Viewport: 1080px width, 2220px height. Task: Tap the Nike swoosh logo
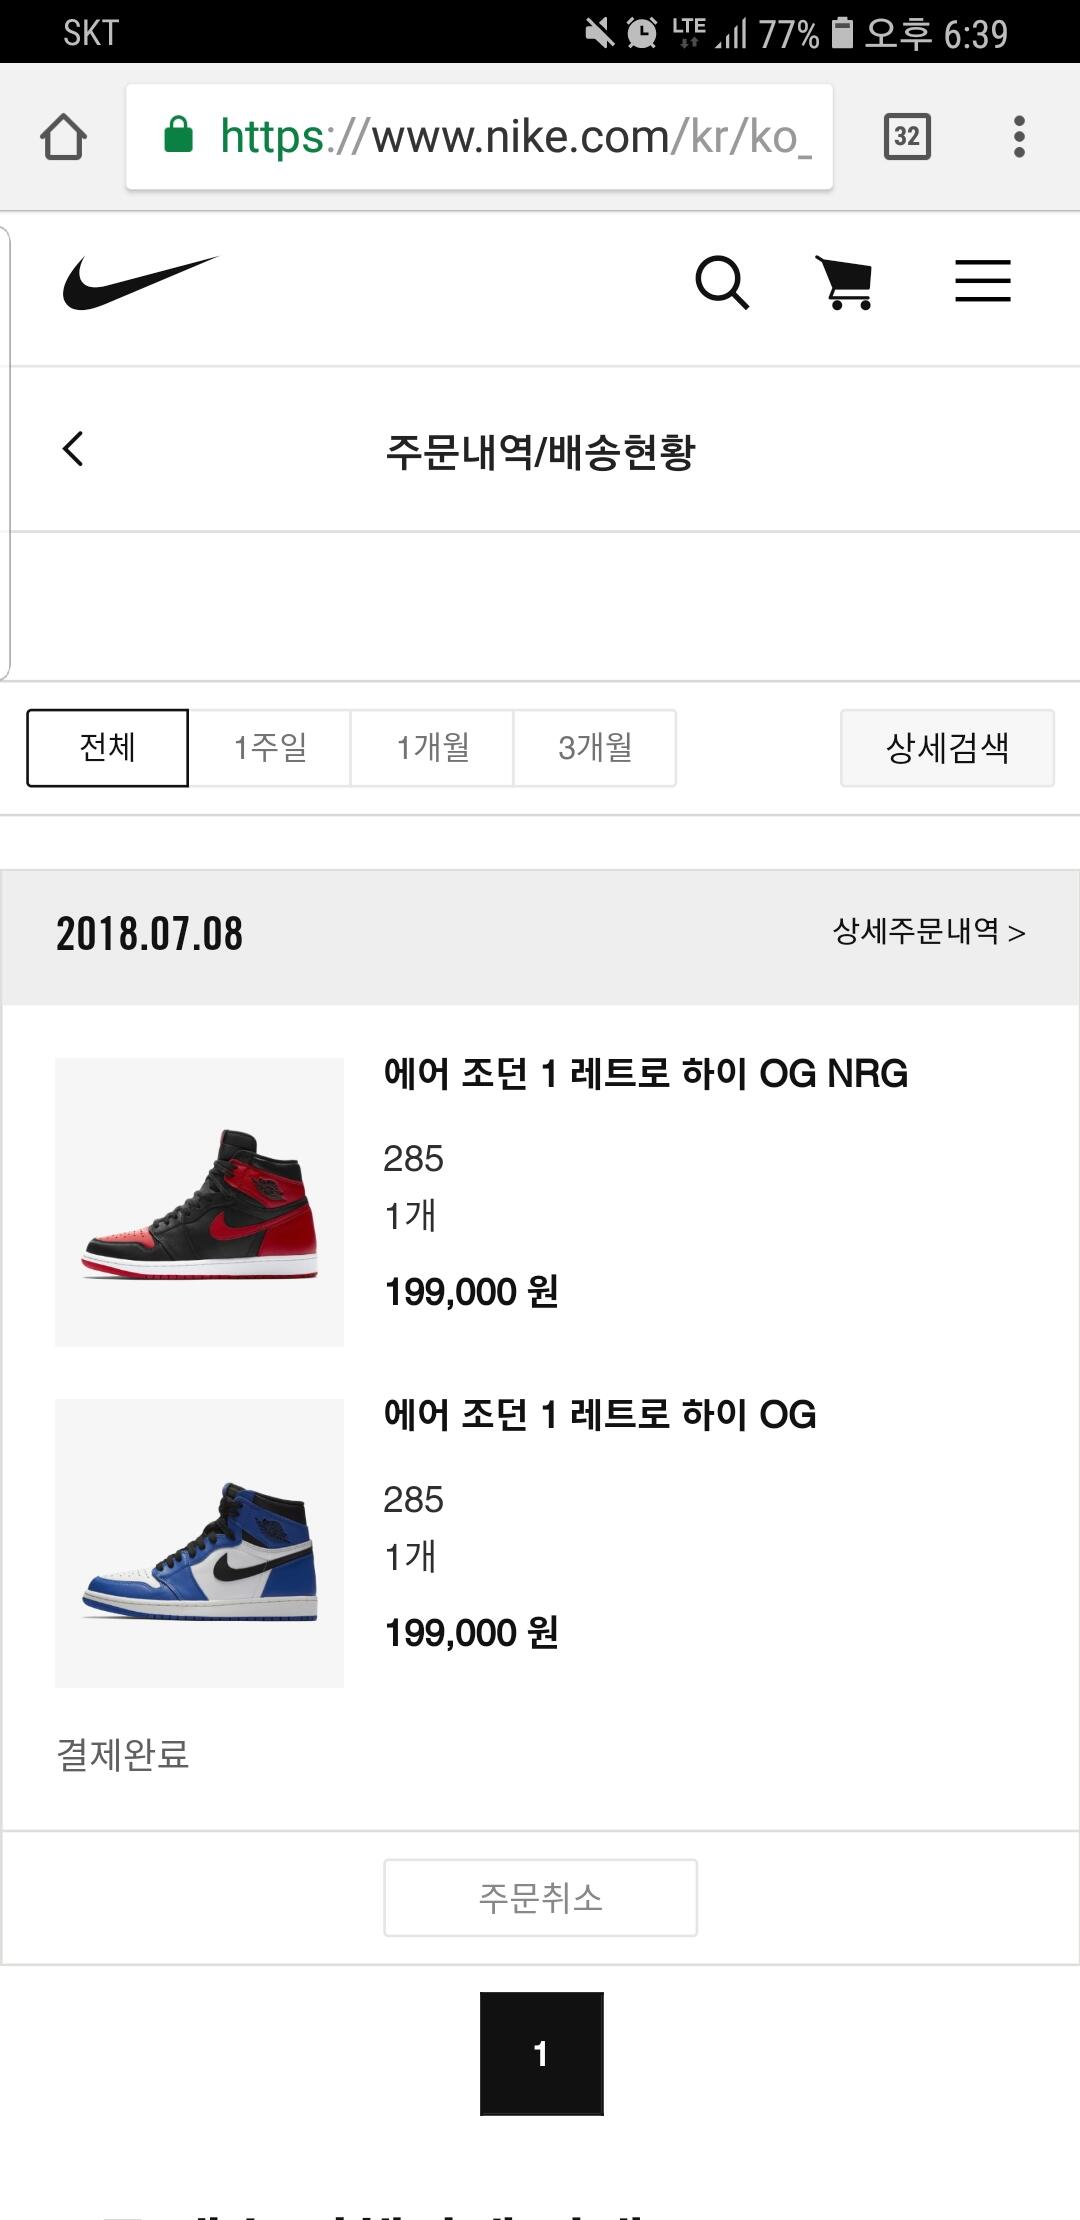[x=140, y=282]
